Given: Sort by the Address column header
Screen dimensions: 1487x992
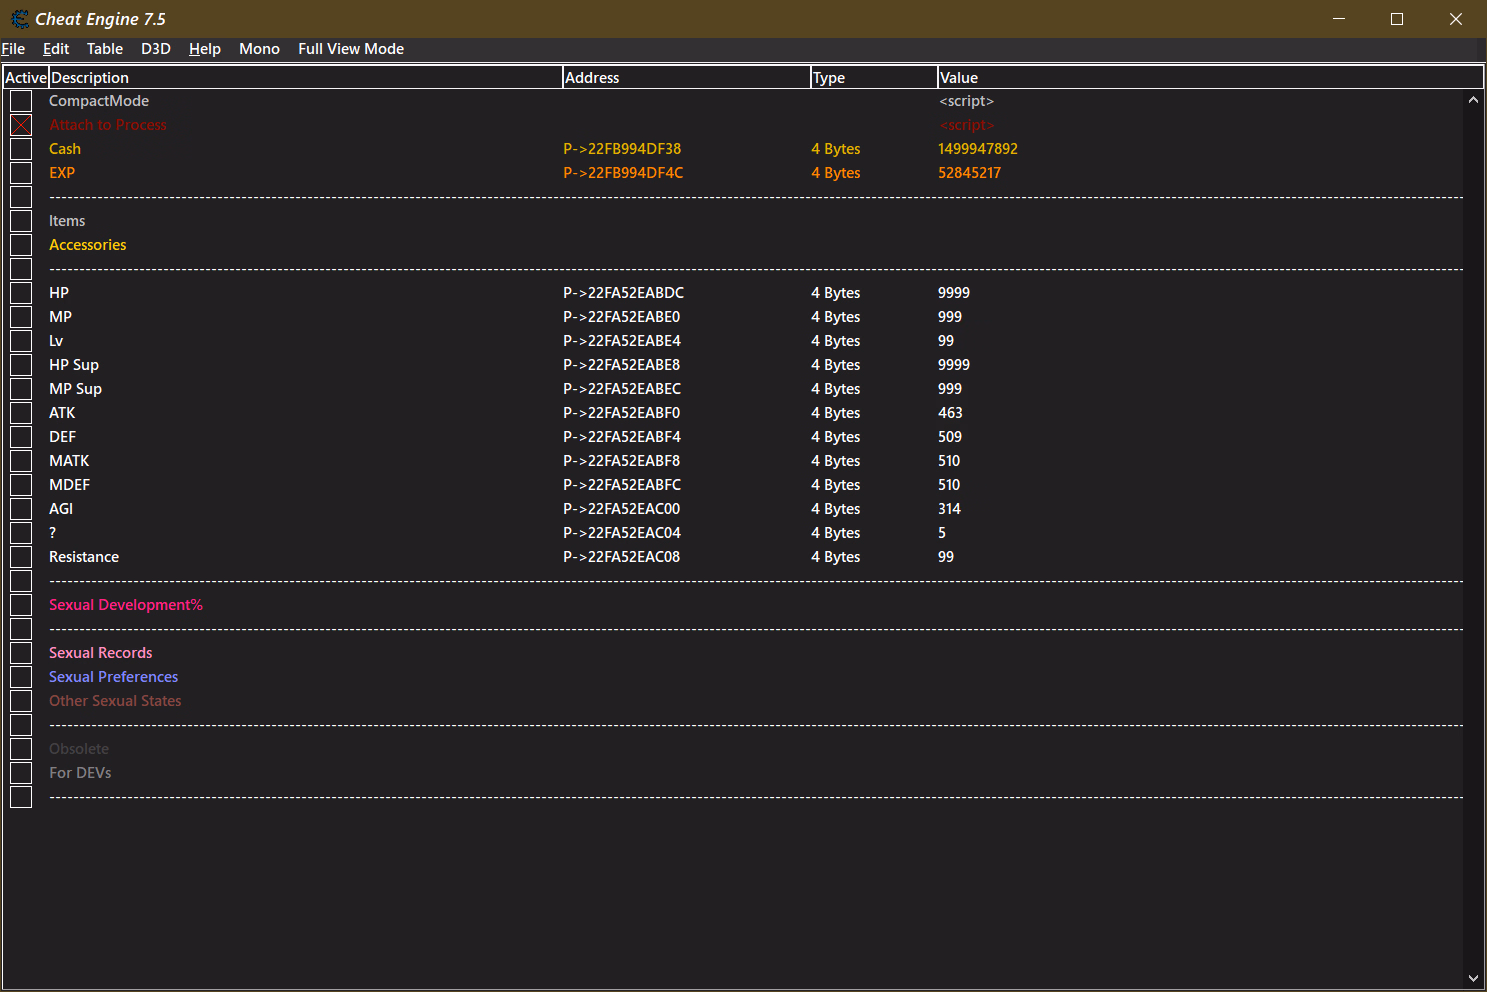Looking at the screenshot, I should point(686,77).
